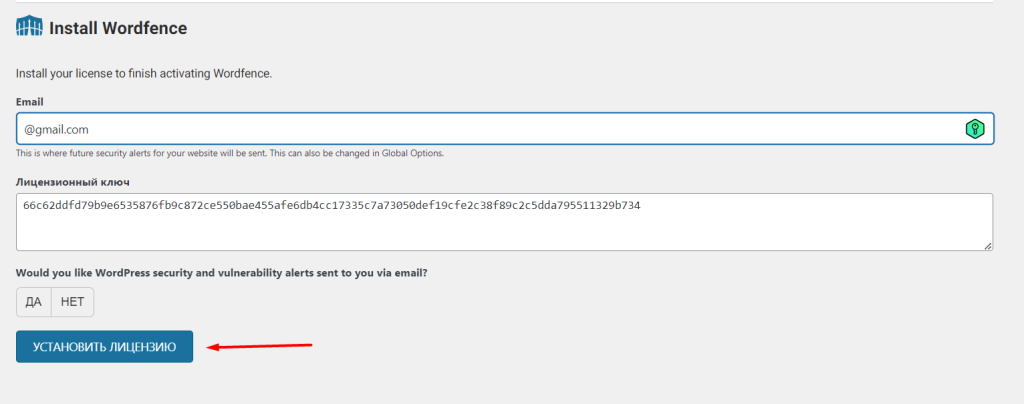Select ДА for email security alerts
Image resolution: width=1024 pixels, height=404 pixels.
click(33, 302)
